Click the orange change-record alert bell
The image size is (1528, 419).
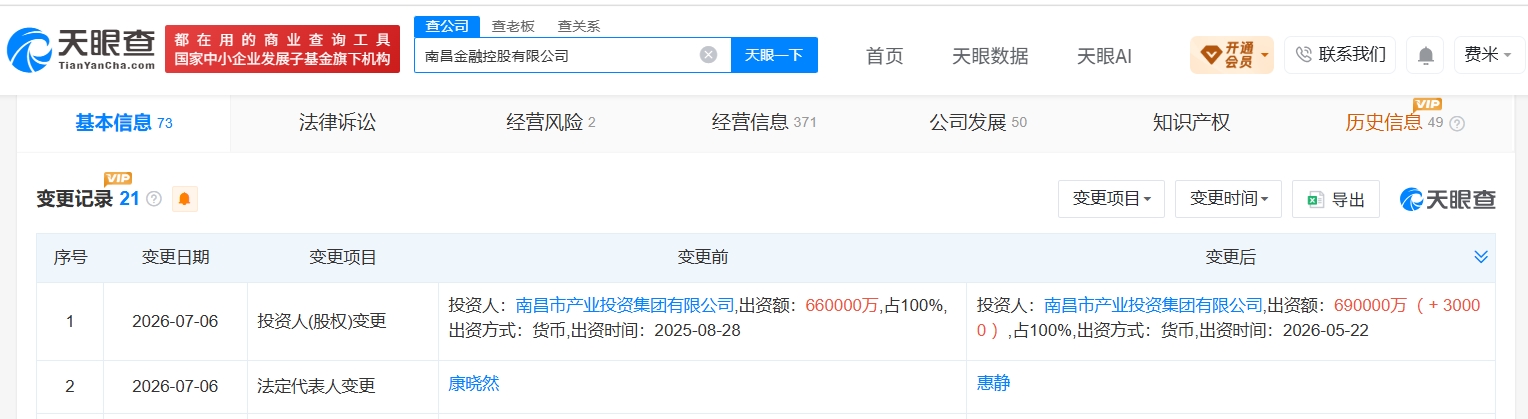pos(184,199)
